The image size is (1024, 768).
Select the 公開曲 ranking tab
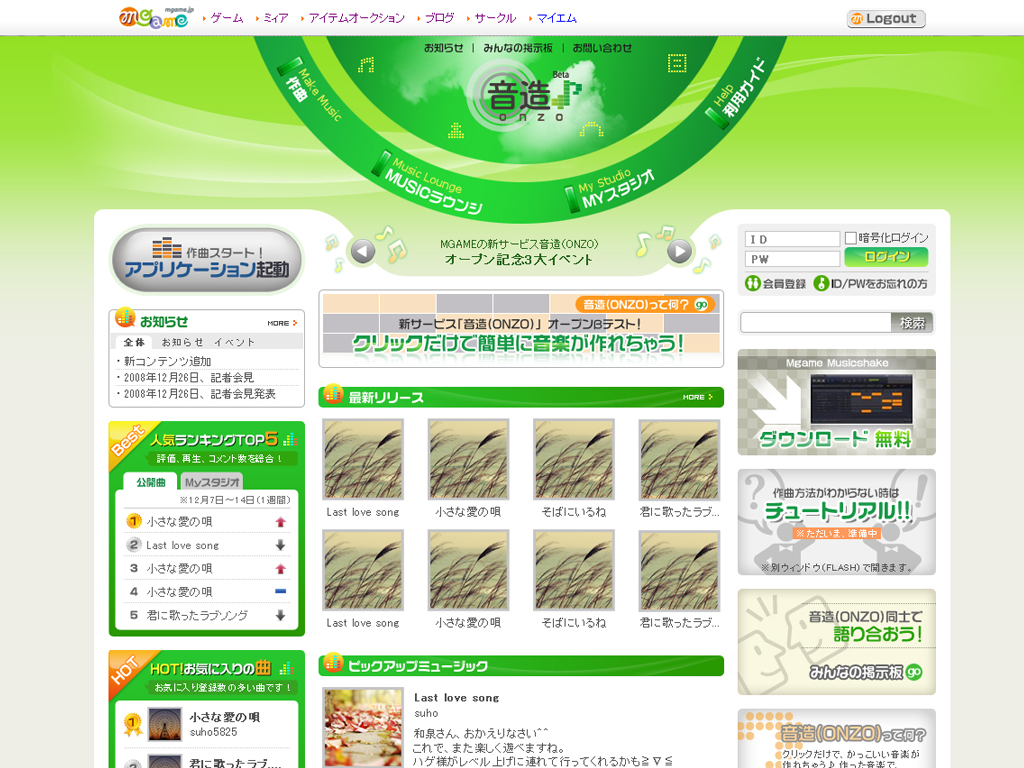pyautogui.click(x=150, y=482)
